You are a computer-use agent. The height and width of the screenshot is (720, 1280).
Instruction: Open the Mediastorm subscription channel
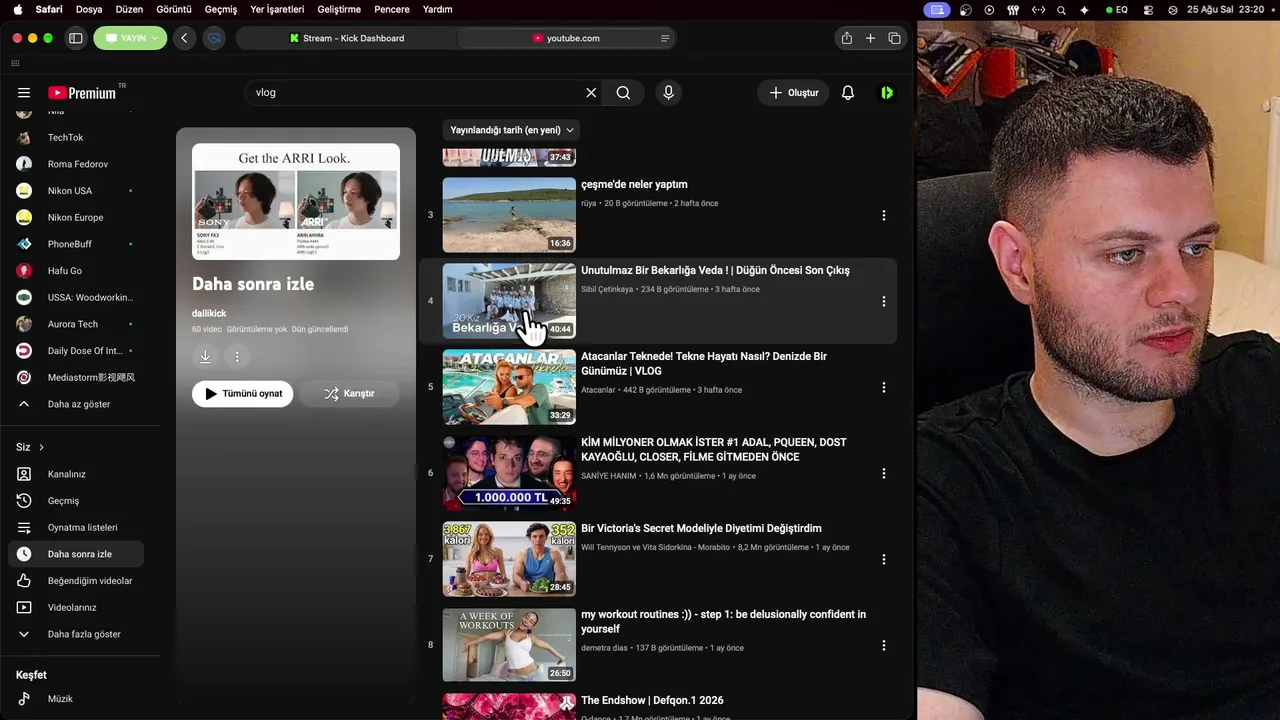(76, 378)
